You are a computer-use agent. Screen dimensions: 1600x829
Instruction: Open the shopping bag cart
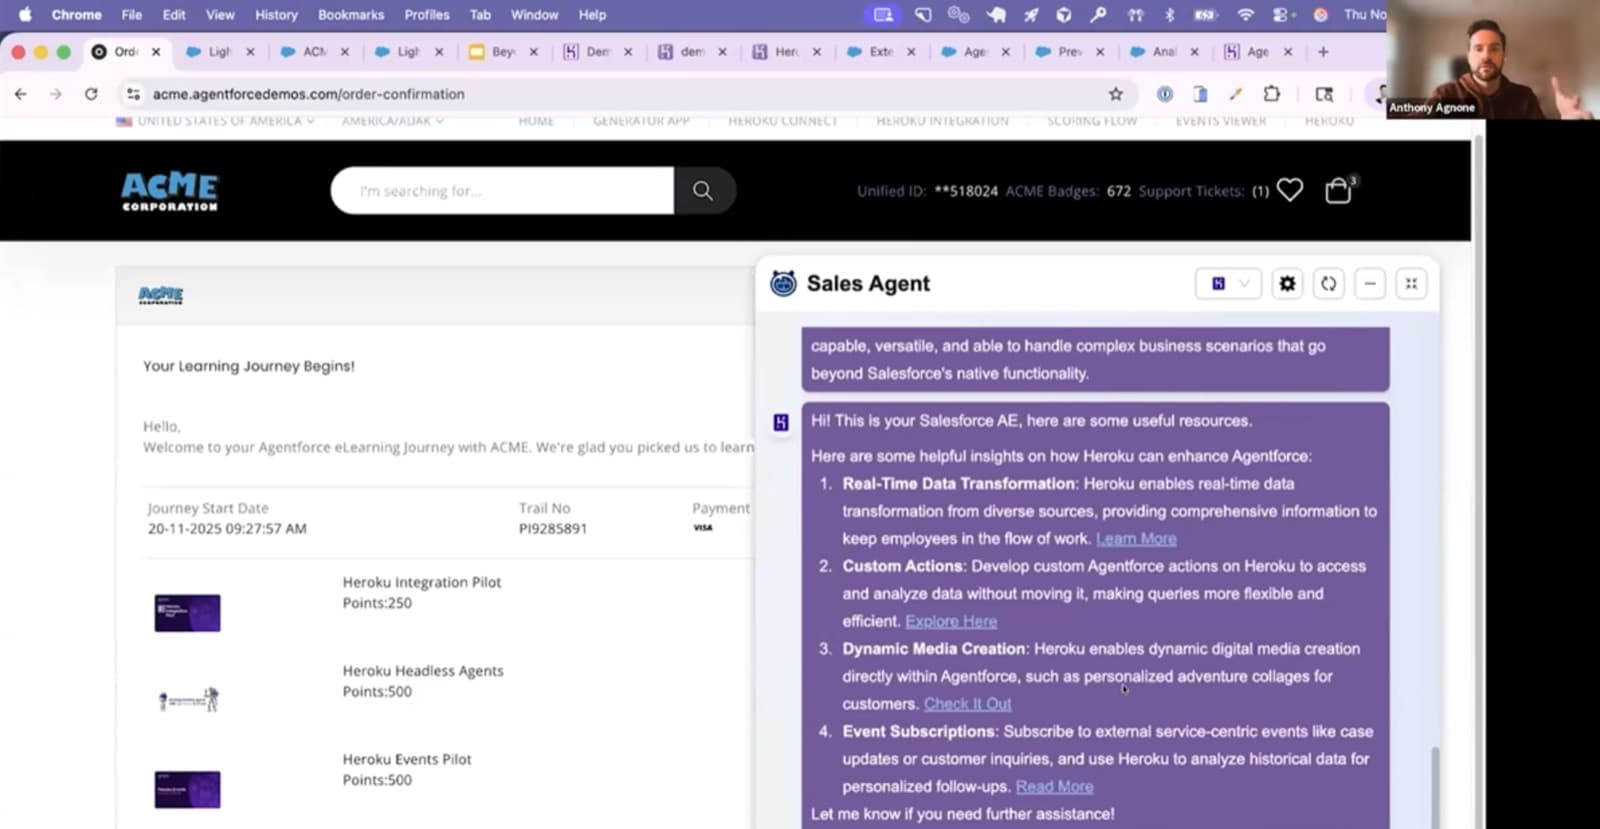(x=1338, y=190)
